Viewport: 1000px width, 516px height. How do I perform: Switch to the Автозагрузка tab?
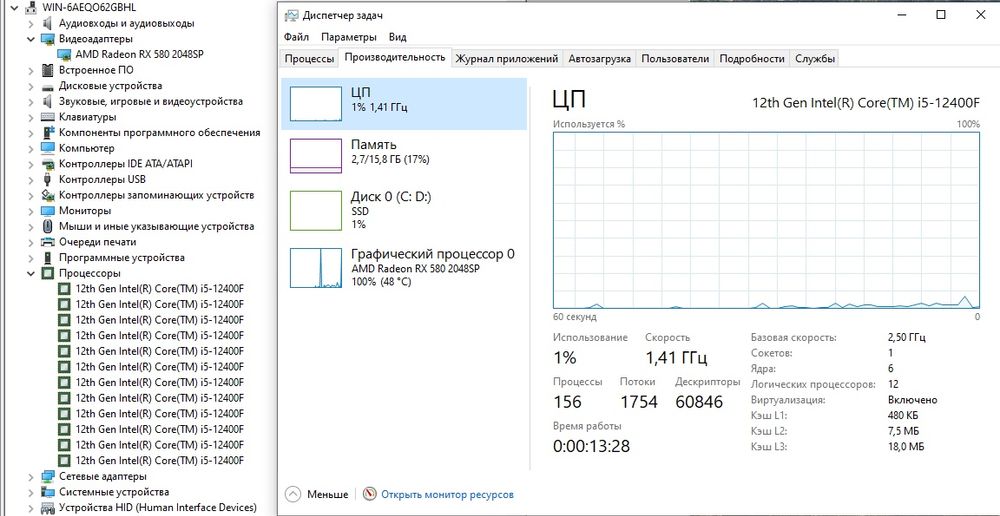[x=599, y=59]
